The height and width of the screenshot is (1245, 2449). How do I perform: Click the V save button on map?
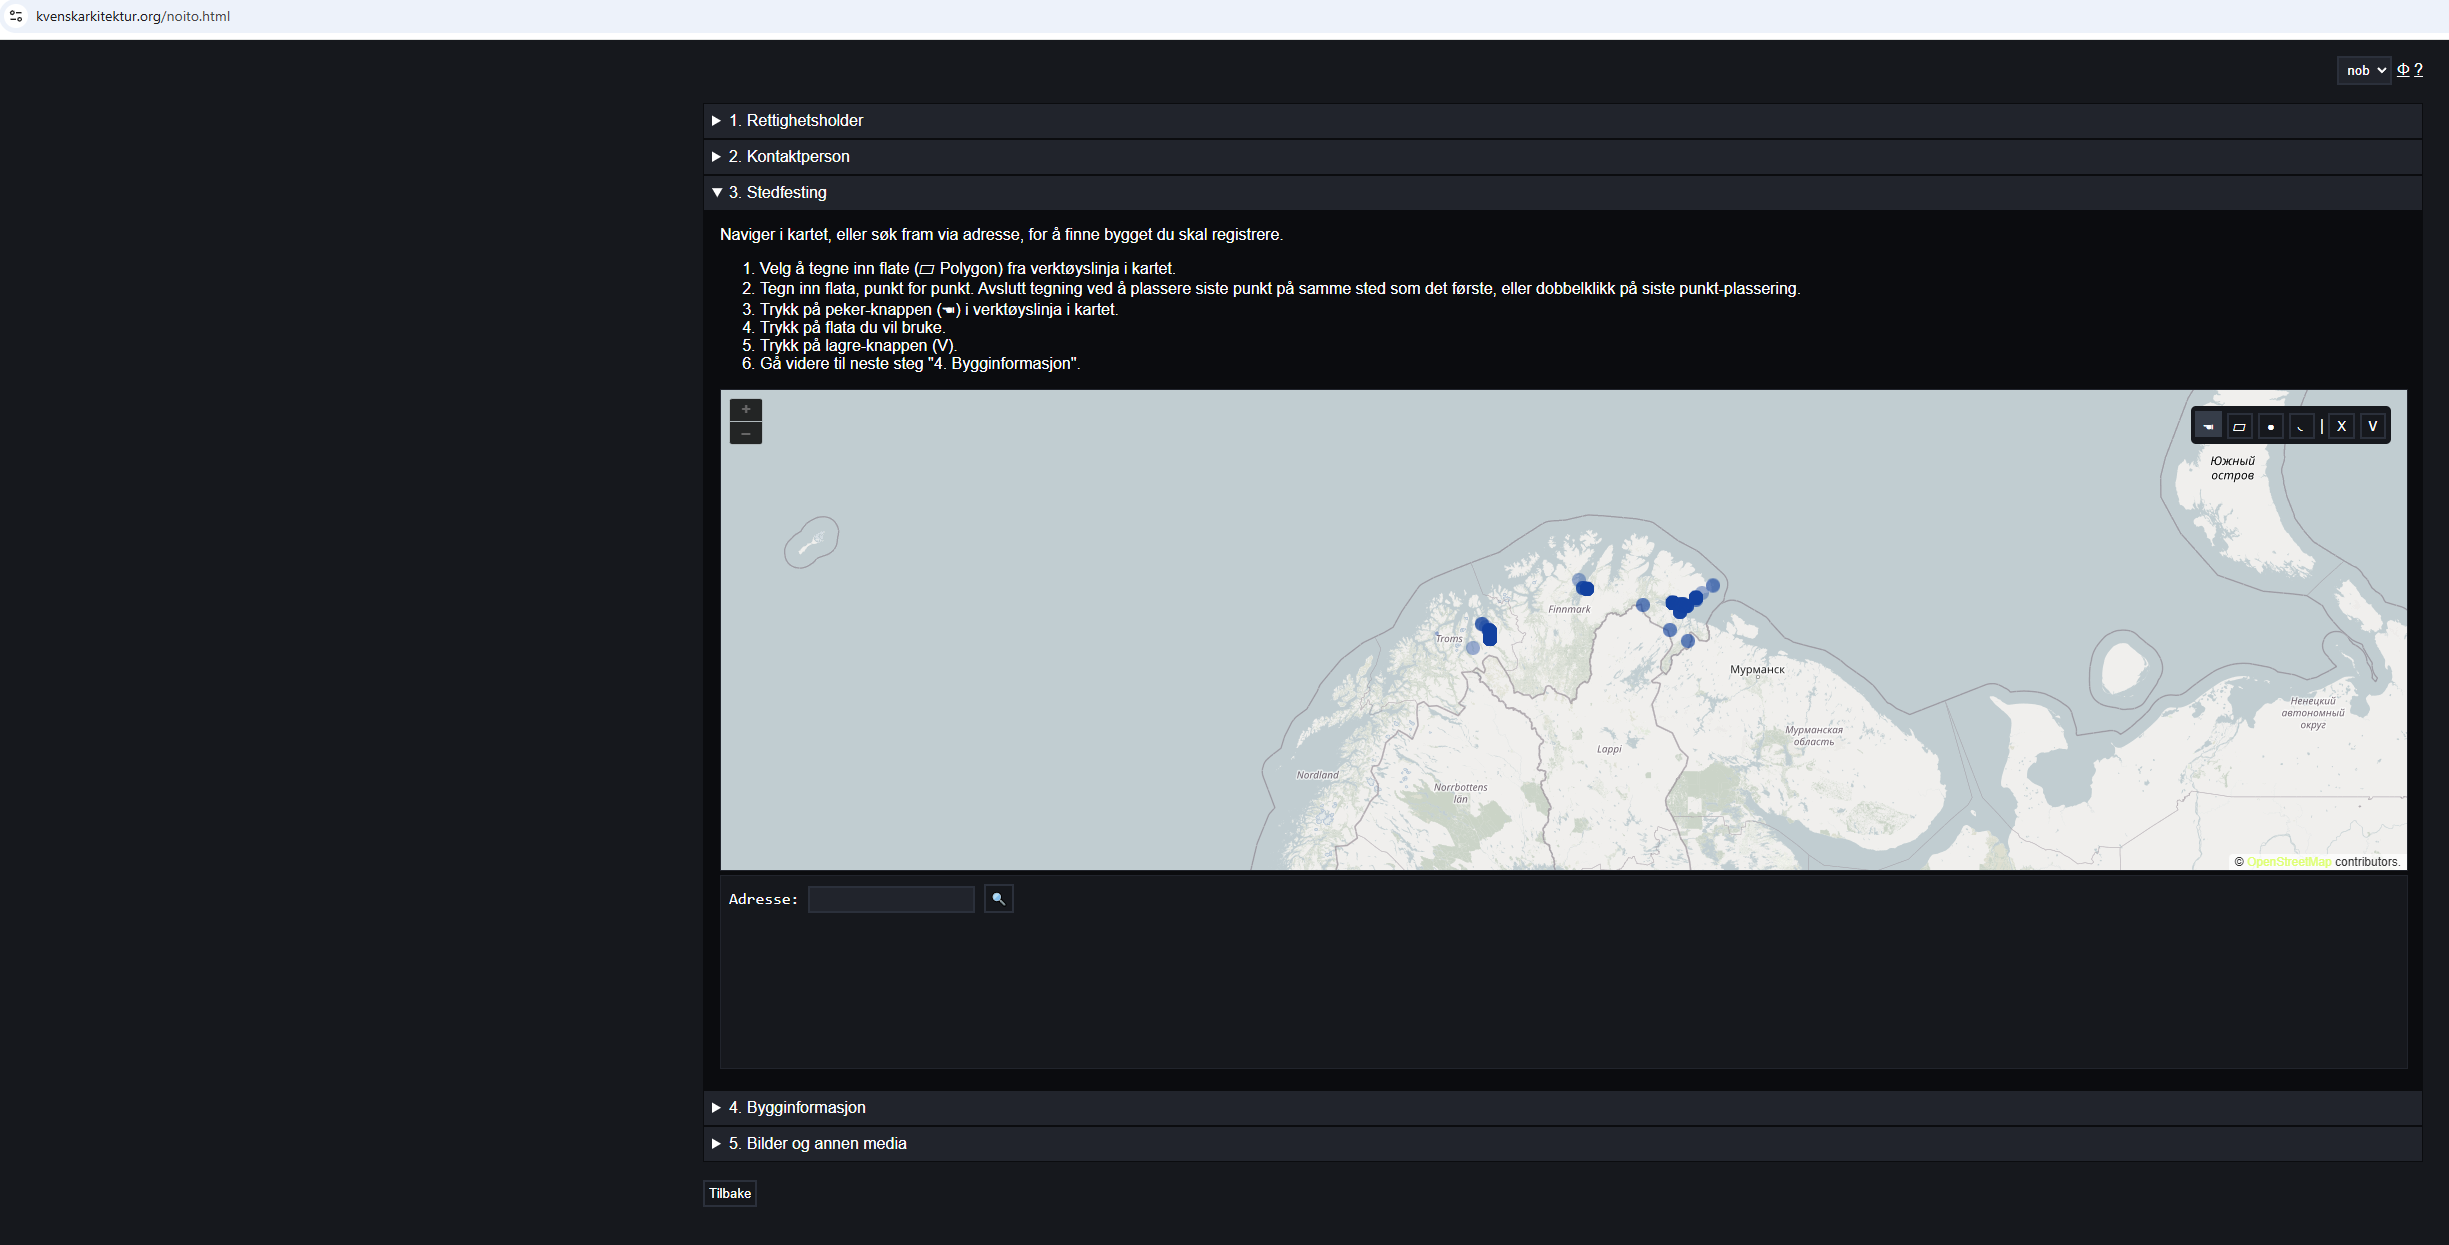click(2372, 427)
